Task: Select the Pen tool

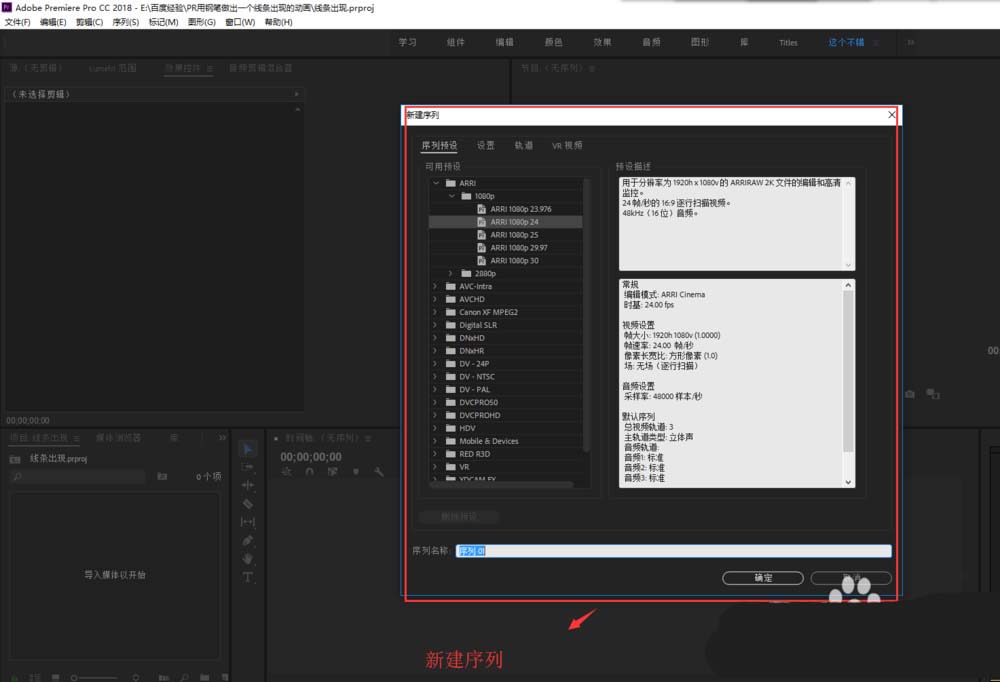Action: pos(247,541)
